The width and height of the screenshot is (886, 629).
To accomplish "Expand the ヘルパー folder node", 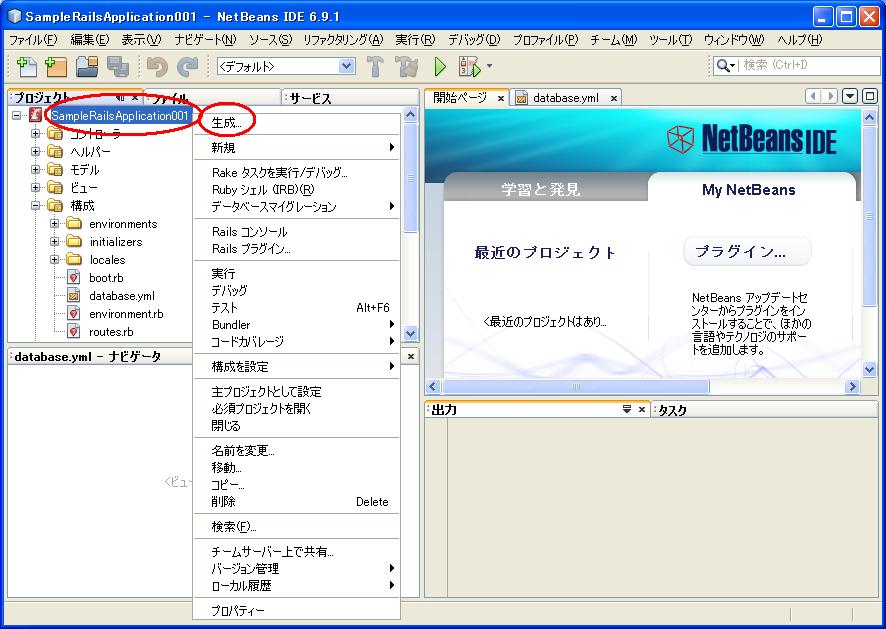I will pyautogui.click(x=35, y=151).
